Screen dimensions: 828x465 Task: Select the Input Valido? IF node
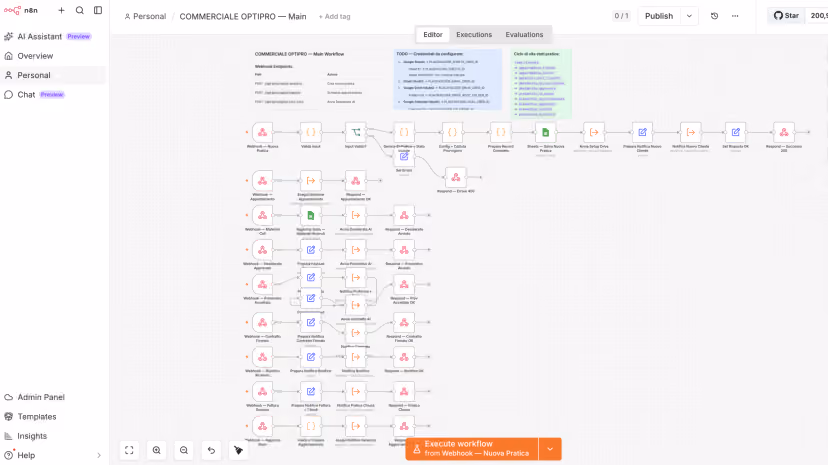tap(356, 132)
